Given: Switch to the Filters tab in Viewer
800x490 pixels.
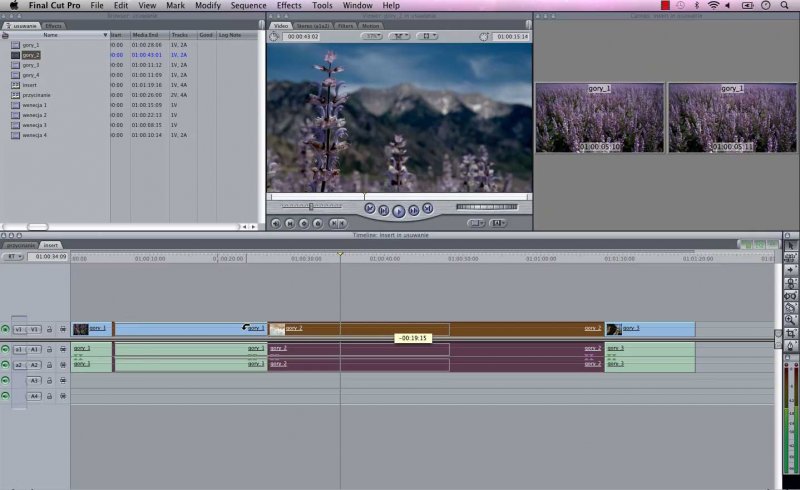Looking at the screenshot, I should click(345, 26).
